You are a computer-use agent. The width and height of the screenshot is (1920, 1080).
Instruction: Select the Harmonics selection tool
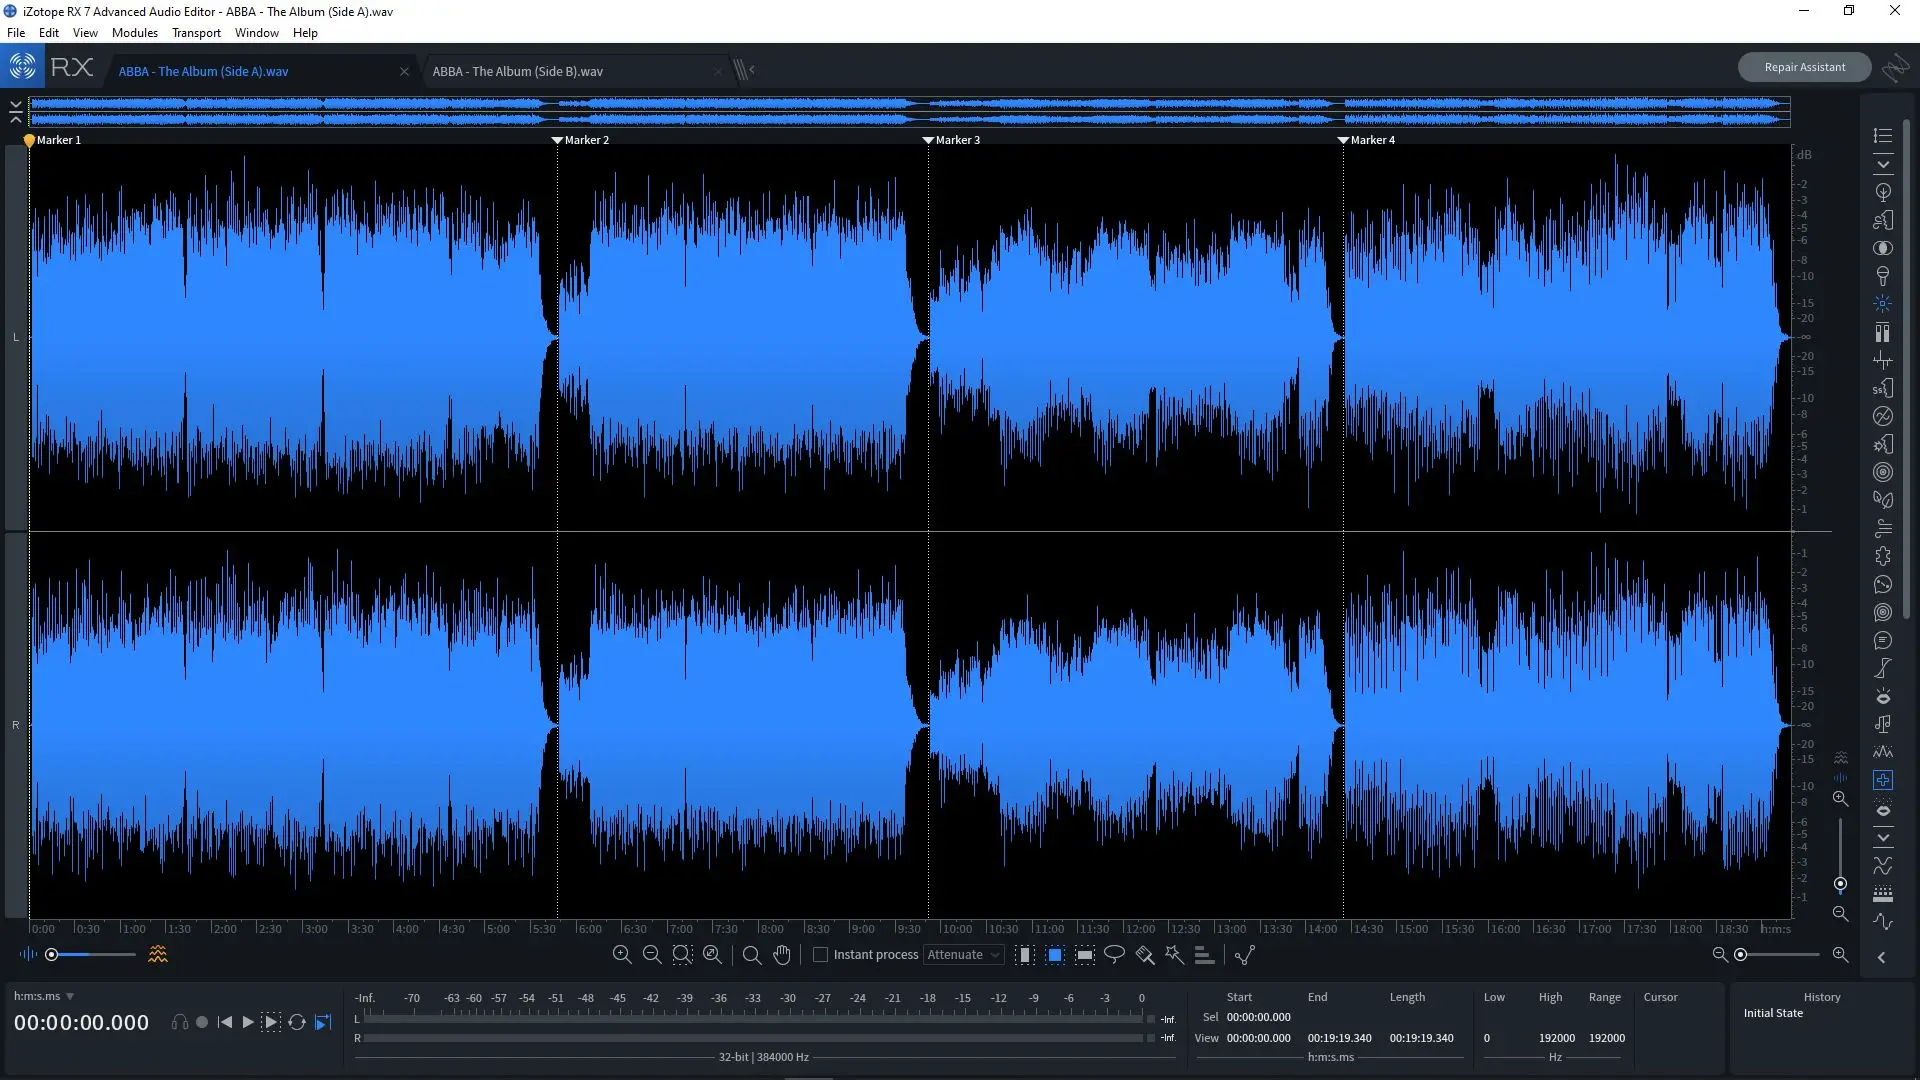pos(1204,955)
